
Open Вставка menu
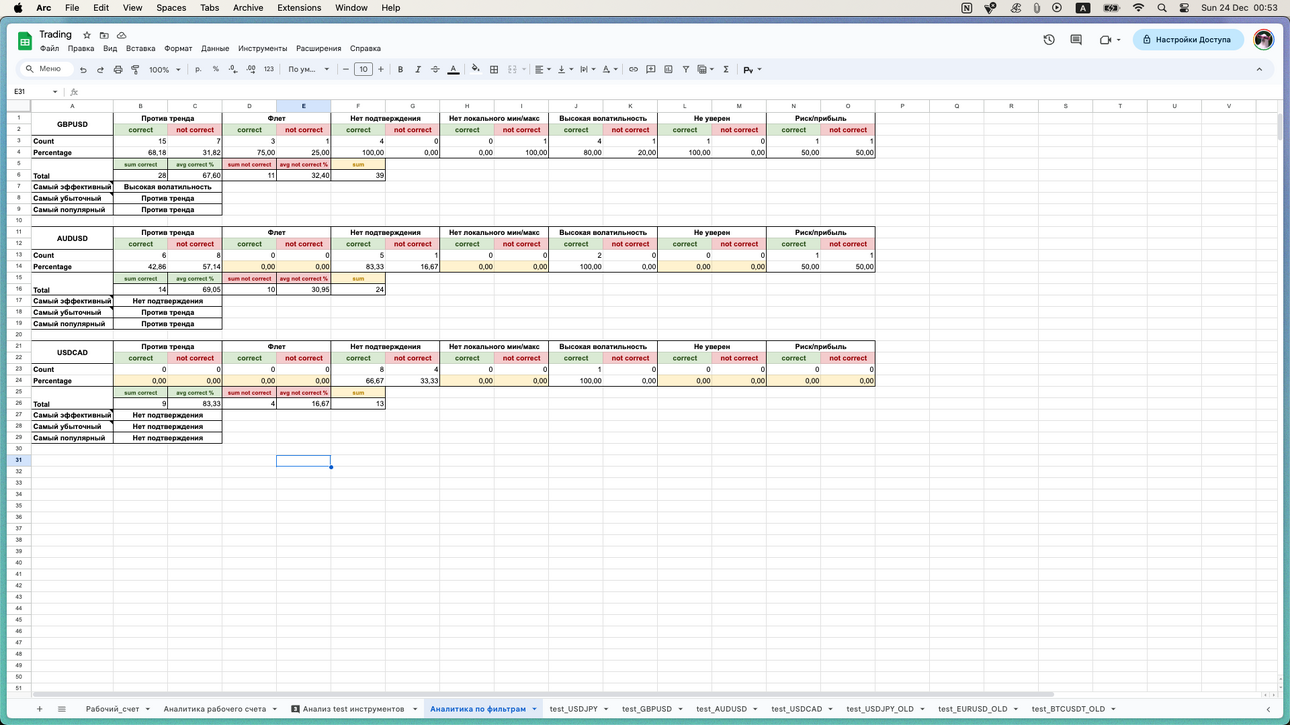click(141, 48)
